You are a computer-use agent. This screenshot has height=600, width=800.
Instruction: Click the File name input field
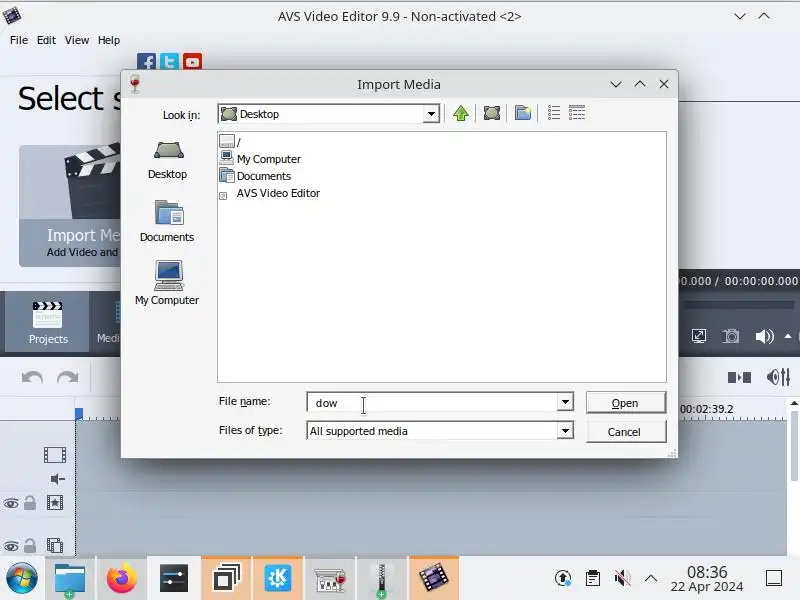click(432, 402)
